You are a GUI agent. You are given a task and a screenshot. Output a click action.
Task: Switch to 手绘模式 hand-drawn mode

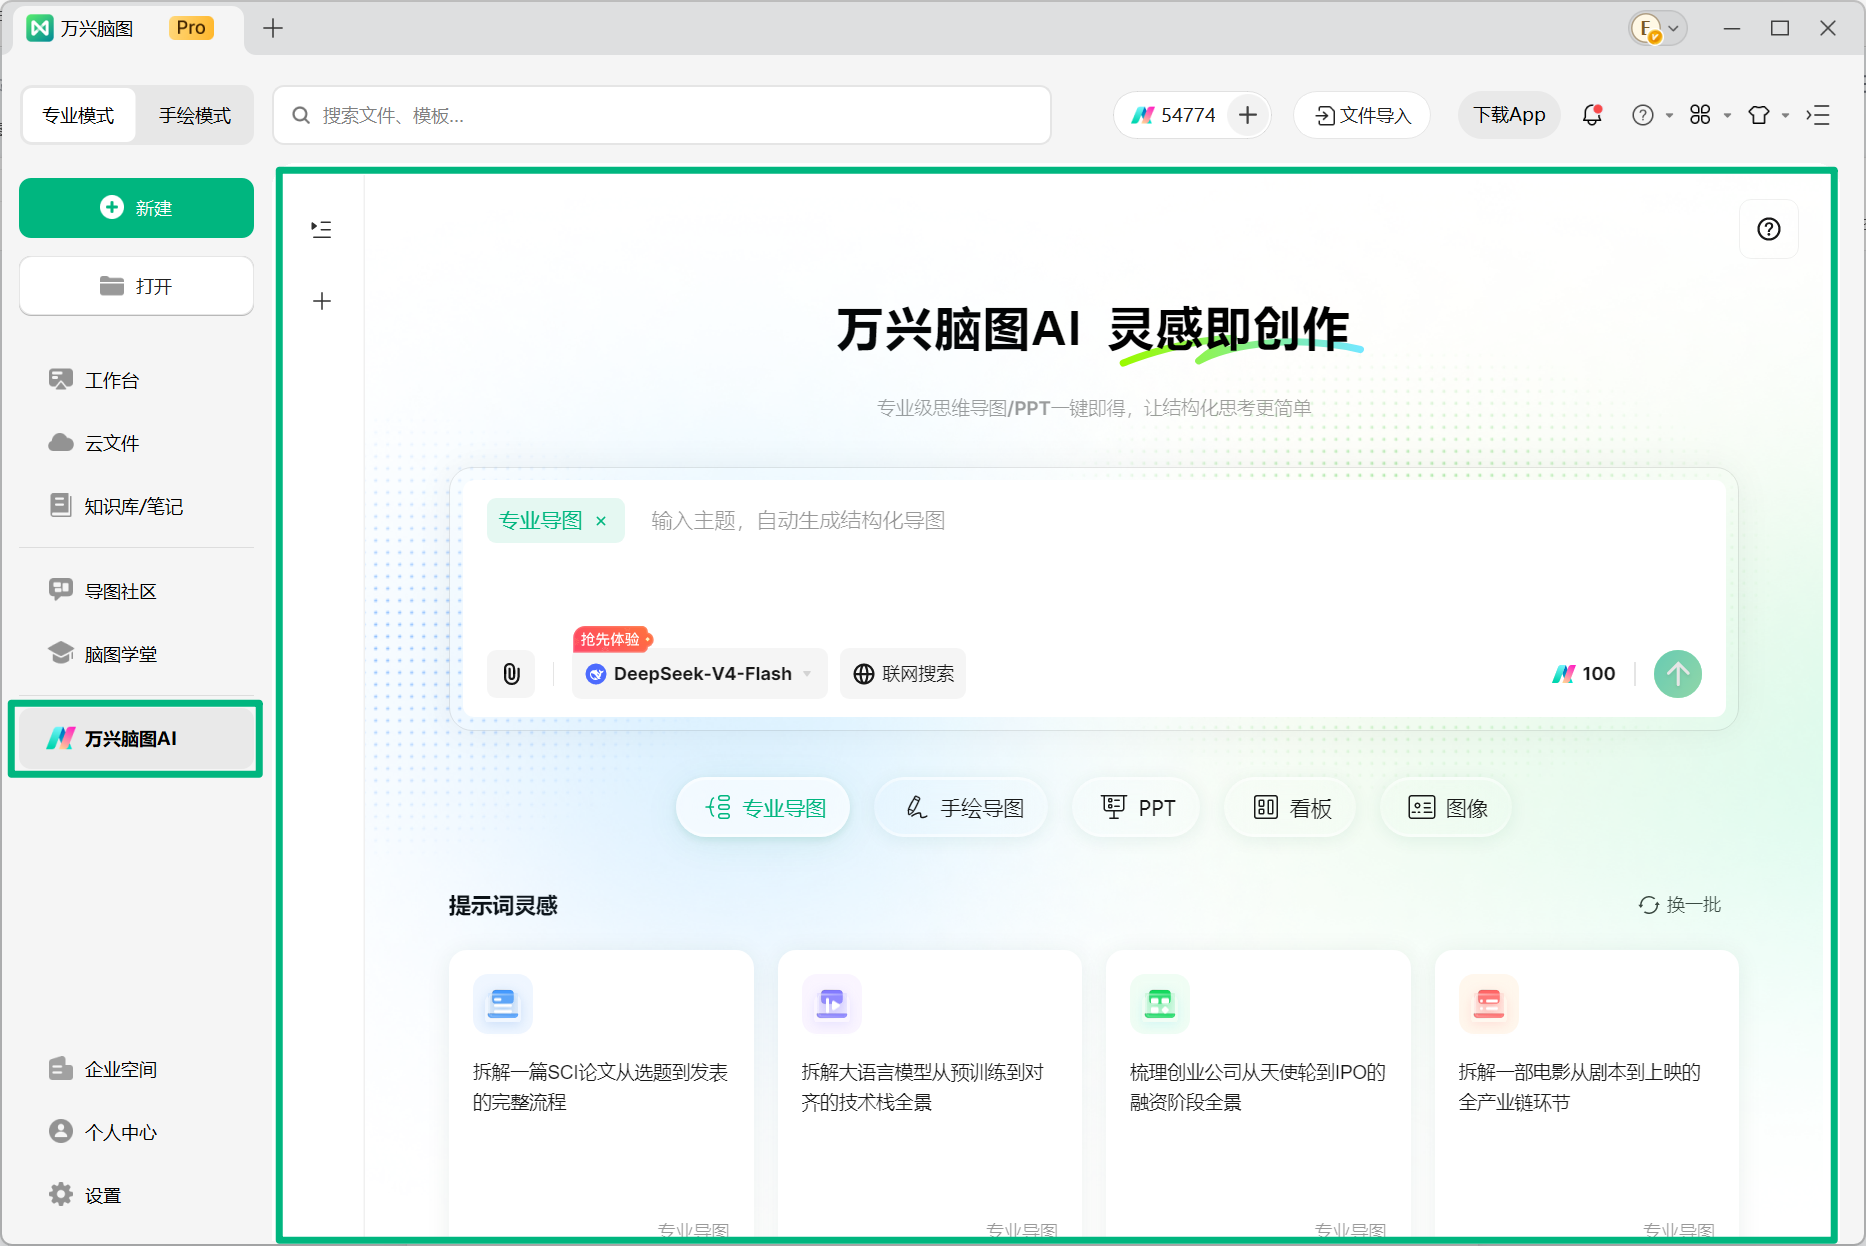click(194, 116)
